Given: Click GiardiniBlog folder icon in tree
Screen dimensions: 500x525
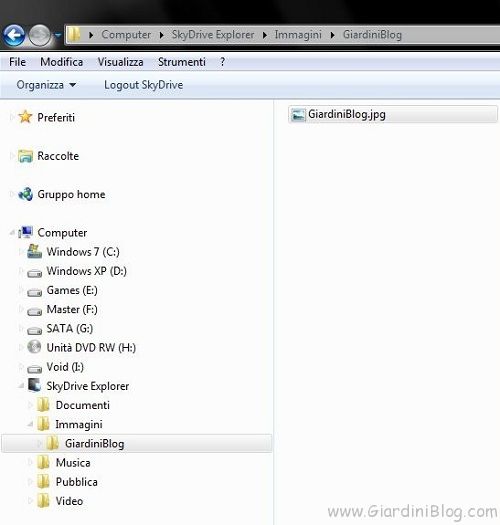Looking at the screenshot, I should pyautogui.click(x=53, y=443).
